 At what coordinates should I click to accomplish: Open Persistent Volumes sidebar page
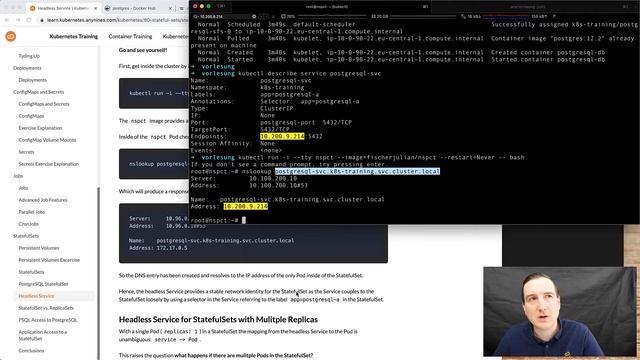click(39, 248)
